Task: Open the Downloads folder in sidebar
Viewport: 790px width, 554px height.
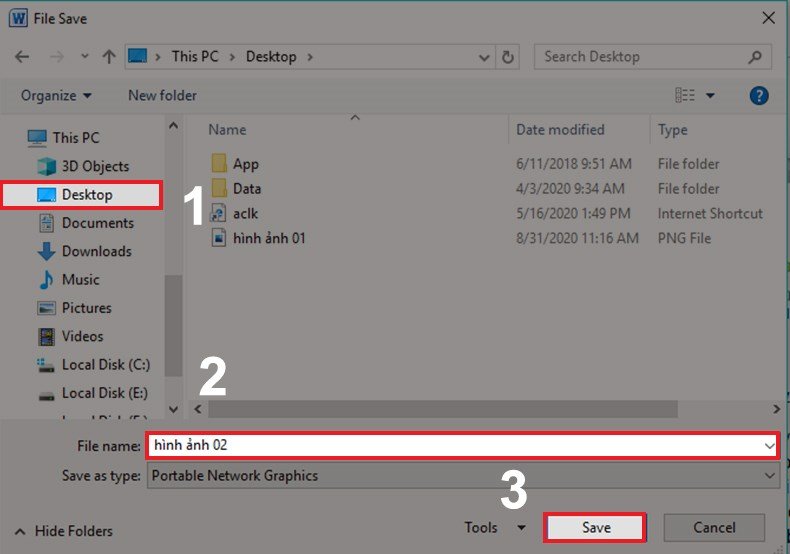Action: [x=96, y=251]
